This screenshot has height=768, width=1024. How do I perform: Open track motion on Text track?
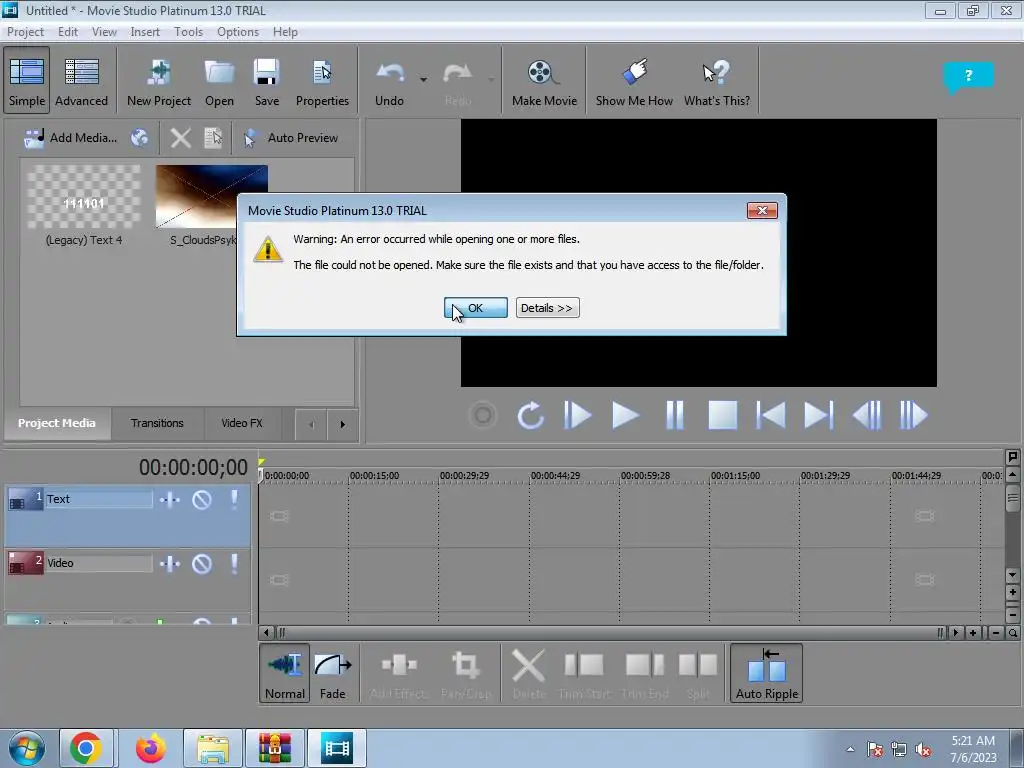point(170,500)
